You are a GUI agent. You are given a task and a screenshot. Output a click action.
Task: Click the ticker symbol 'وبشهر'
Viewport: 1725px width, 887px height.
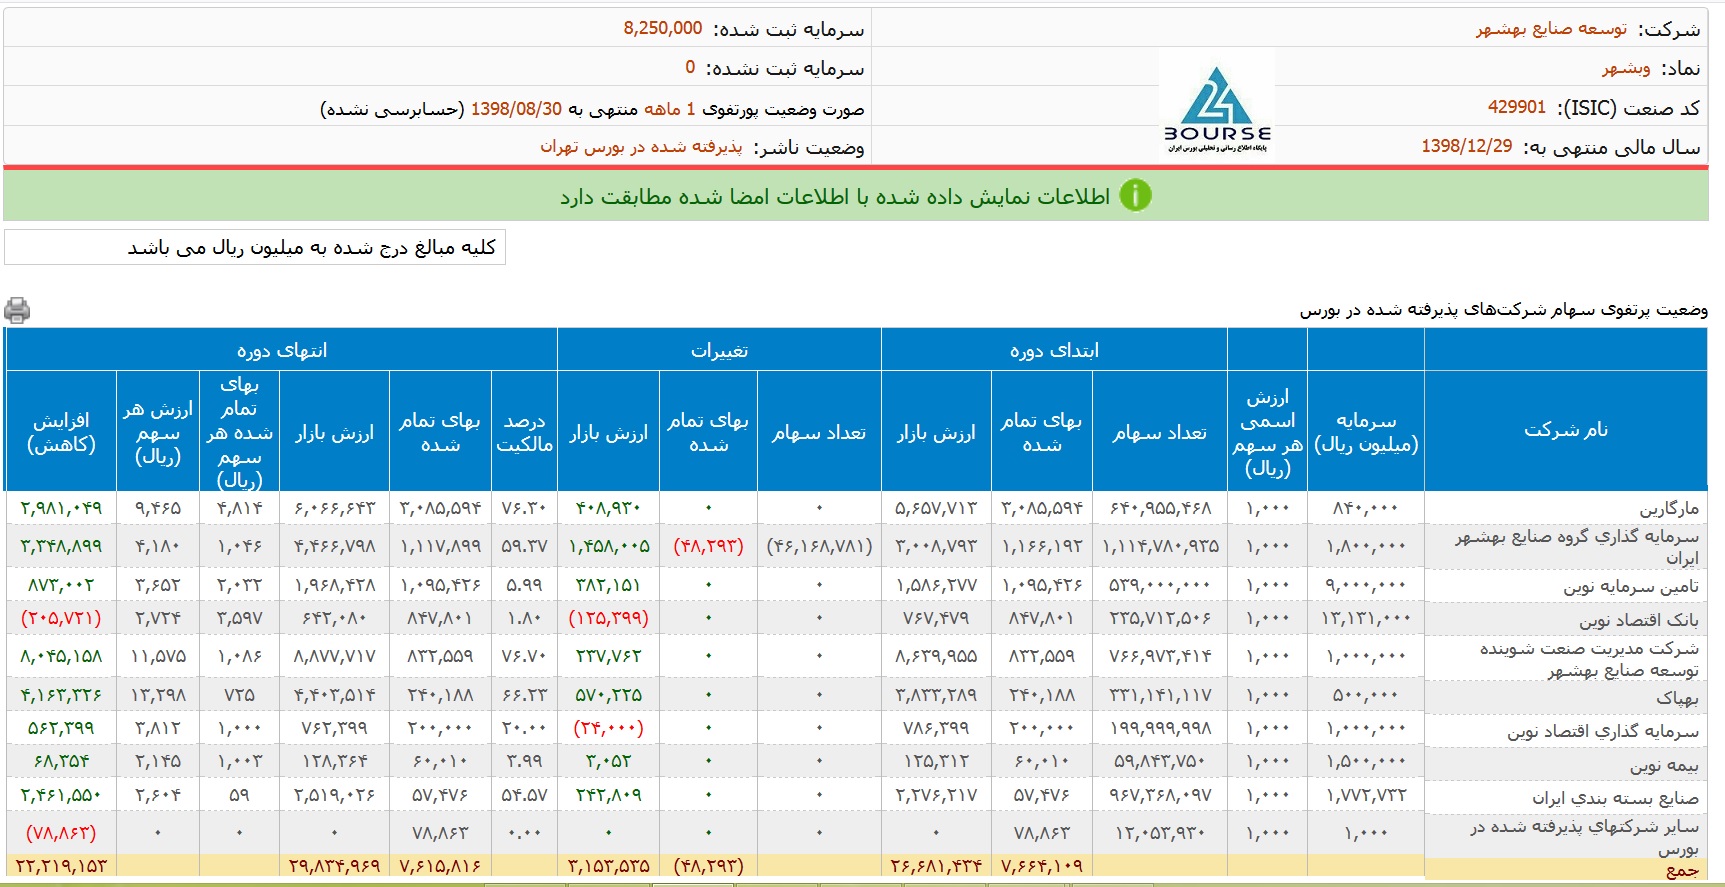tap(1626, 68)
